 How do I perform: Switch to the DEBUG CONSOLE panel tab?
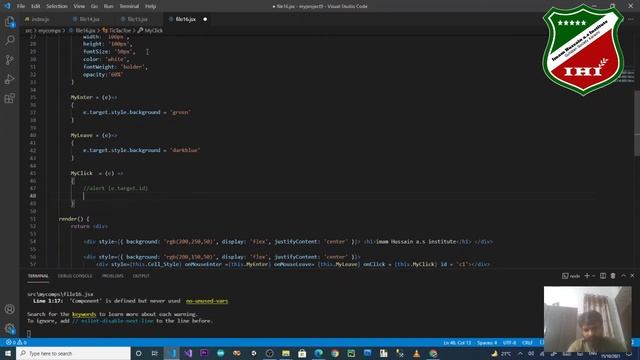point(75,276)
